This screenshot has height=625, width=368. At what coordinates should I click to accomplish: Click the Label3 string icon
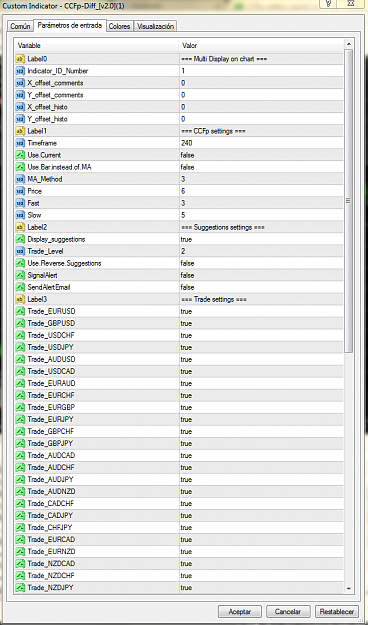[20, 299]
